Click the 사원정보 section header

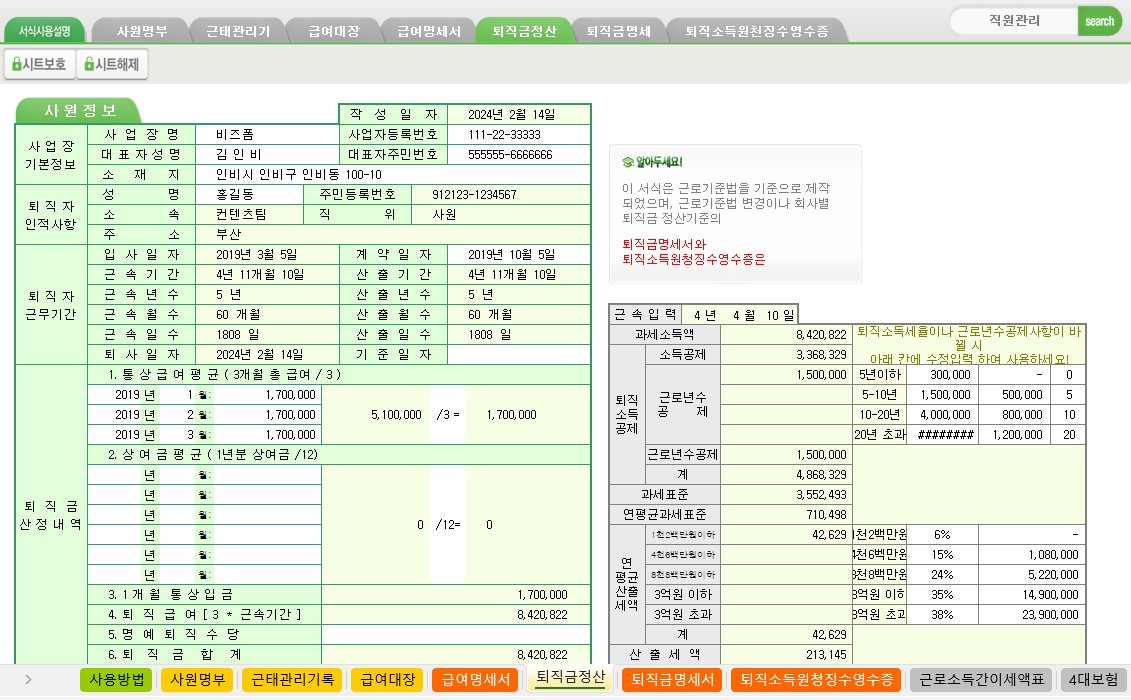coord(80,110)
